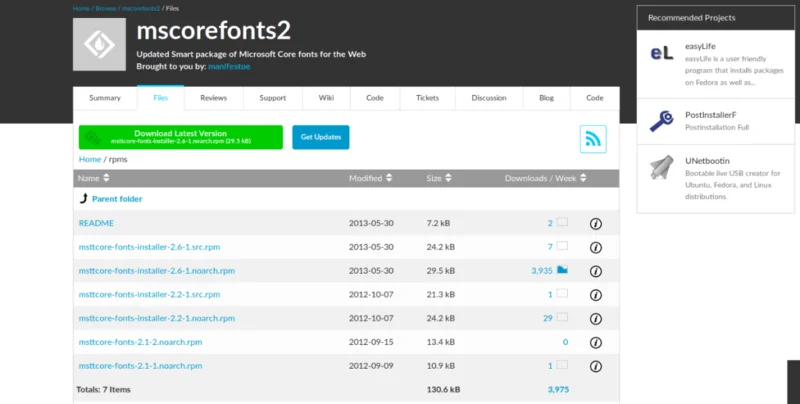Screen dimensions: 800x404
Task: Click downloads chart icon for 2.6-1.noarch.rpm
Action: point(562,269)
